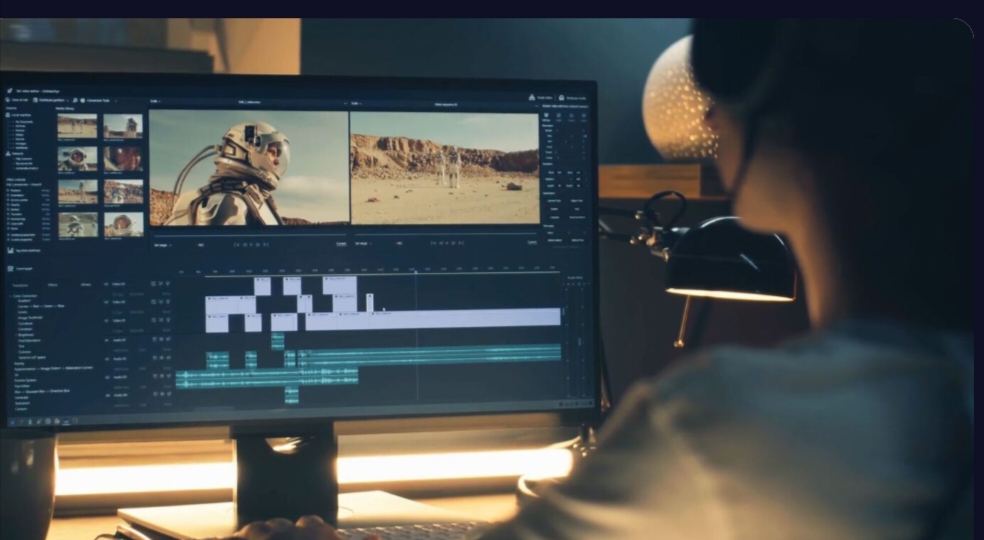Mute Audio 03 with its speaker icon

point(168,376)
